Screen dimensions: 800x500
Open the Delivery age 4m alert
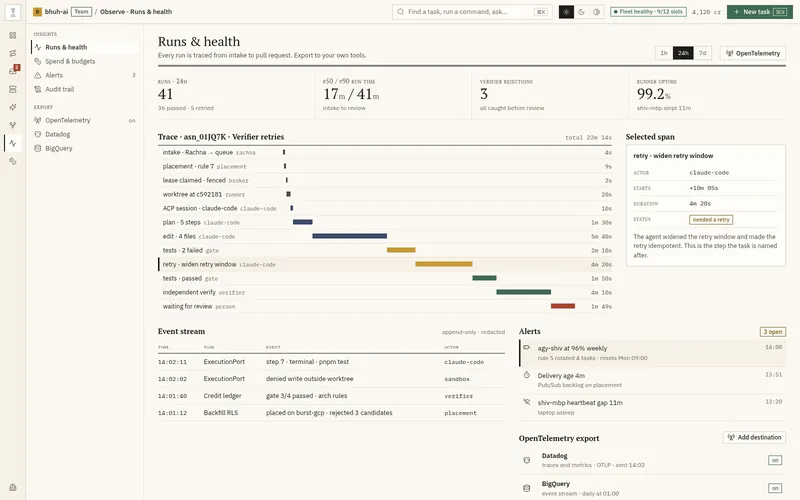click(653, 380)
